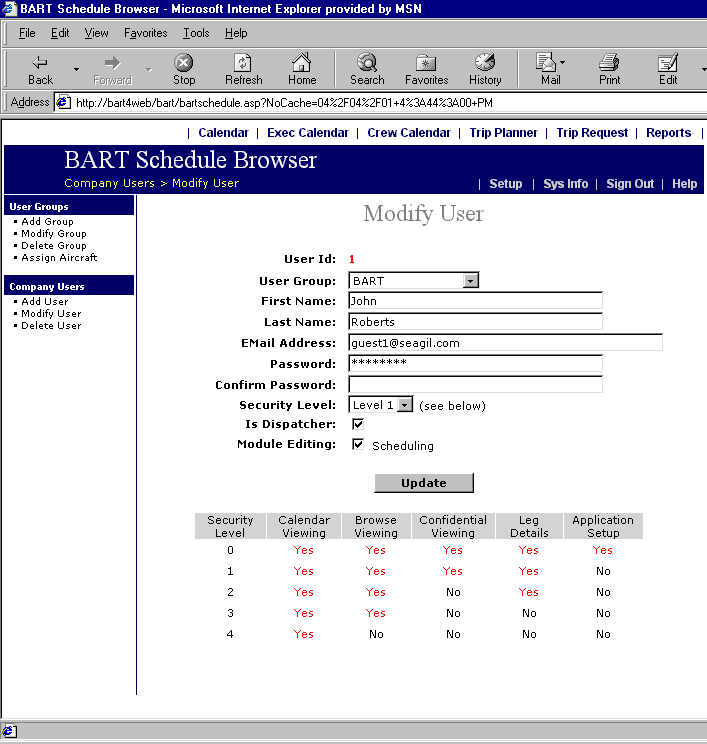The width and height of the screenshot is (707, 744).
Task: Click the First Name field
Action: point(475,301)
